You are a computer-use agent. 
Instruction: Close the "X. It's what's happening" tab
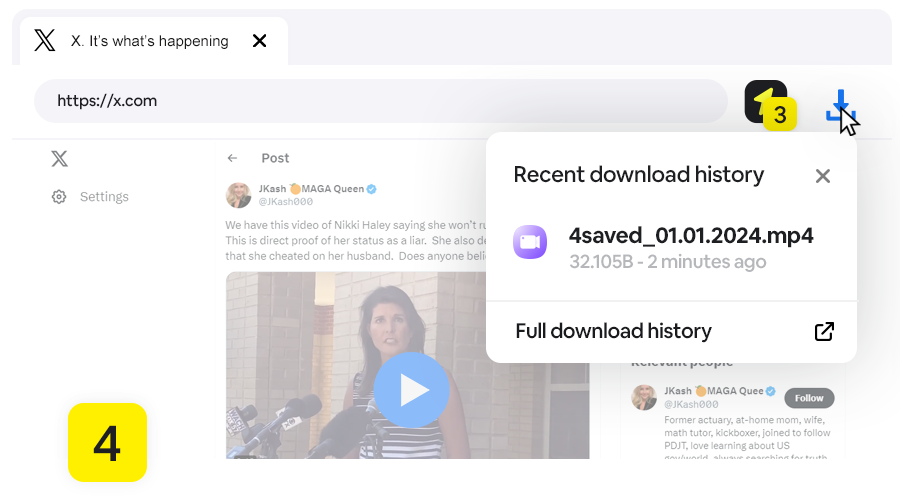[x=259, y=41]
